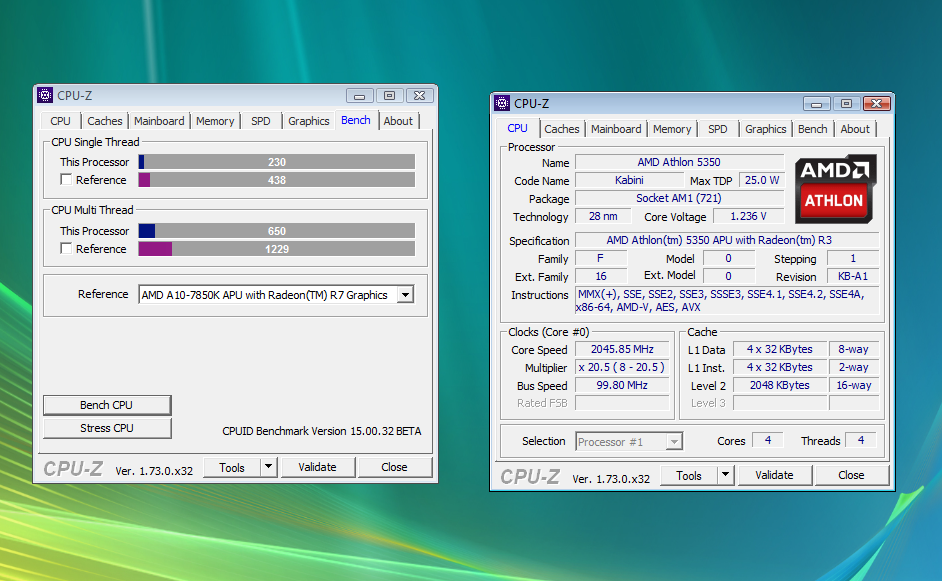Image resolution: width=942 pixels, height=581 pixels.
Task: Close right CPU-Z window with red X
Action: [x=877, y=104]
